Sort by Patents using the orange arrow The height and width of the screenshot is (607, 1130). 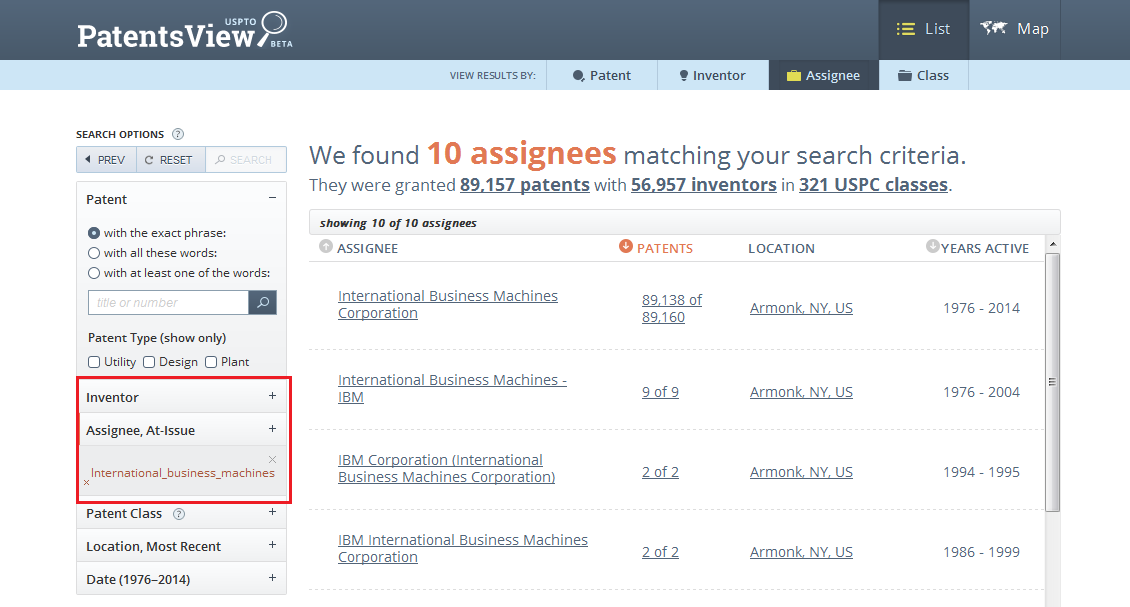pos(626,247)
